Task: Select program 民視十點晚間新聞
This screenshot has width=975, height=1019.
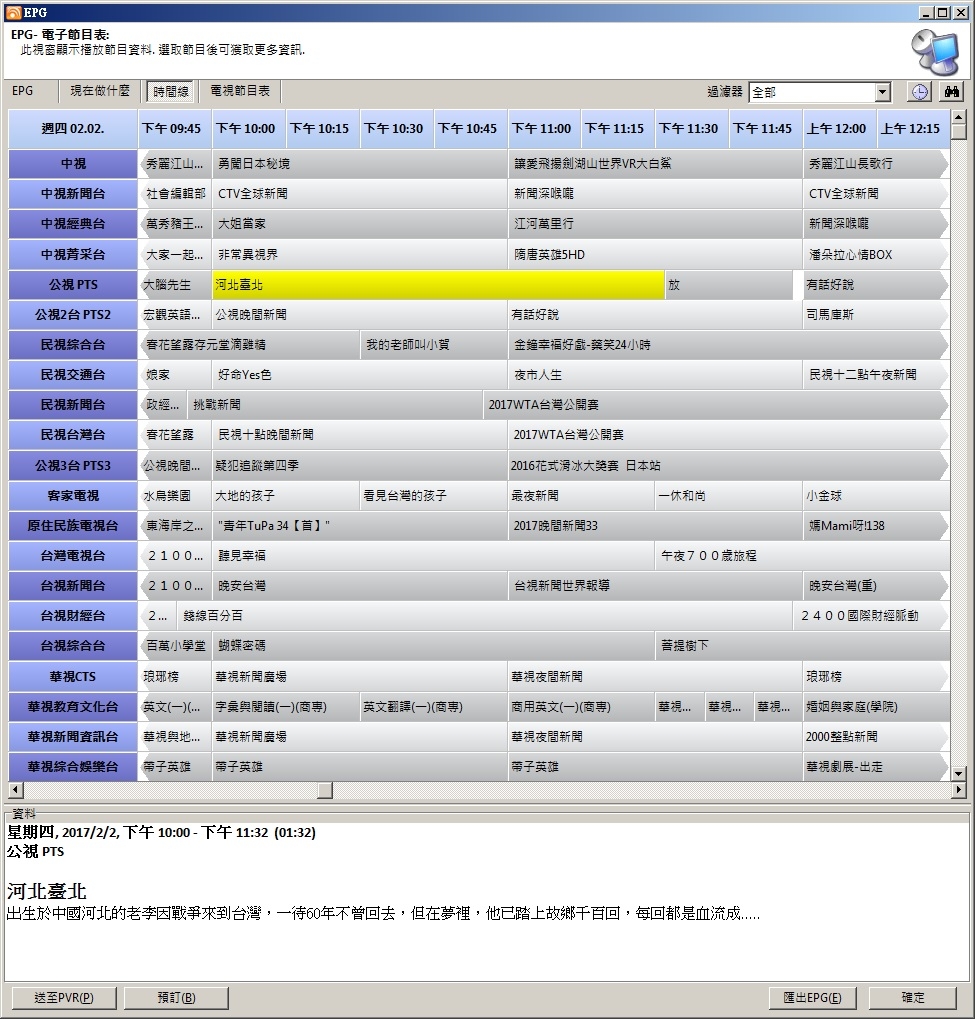Action: point(360,435)
